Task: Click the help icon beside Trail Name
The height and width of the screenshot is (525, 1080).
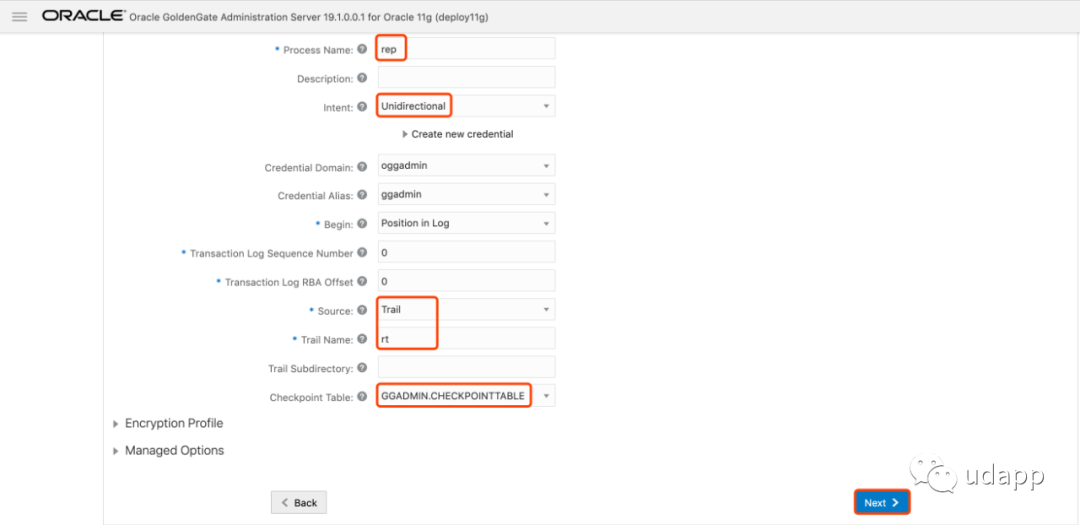Action: pos(362,340)
